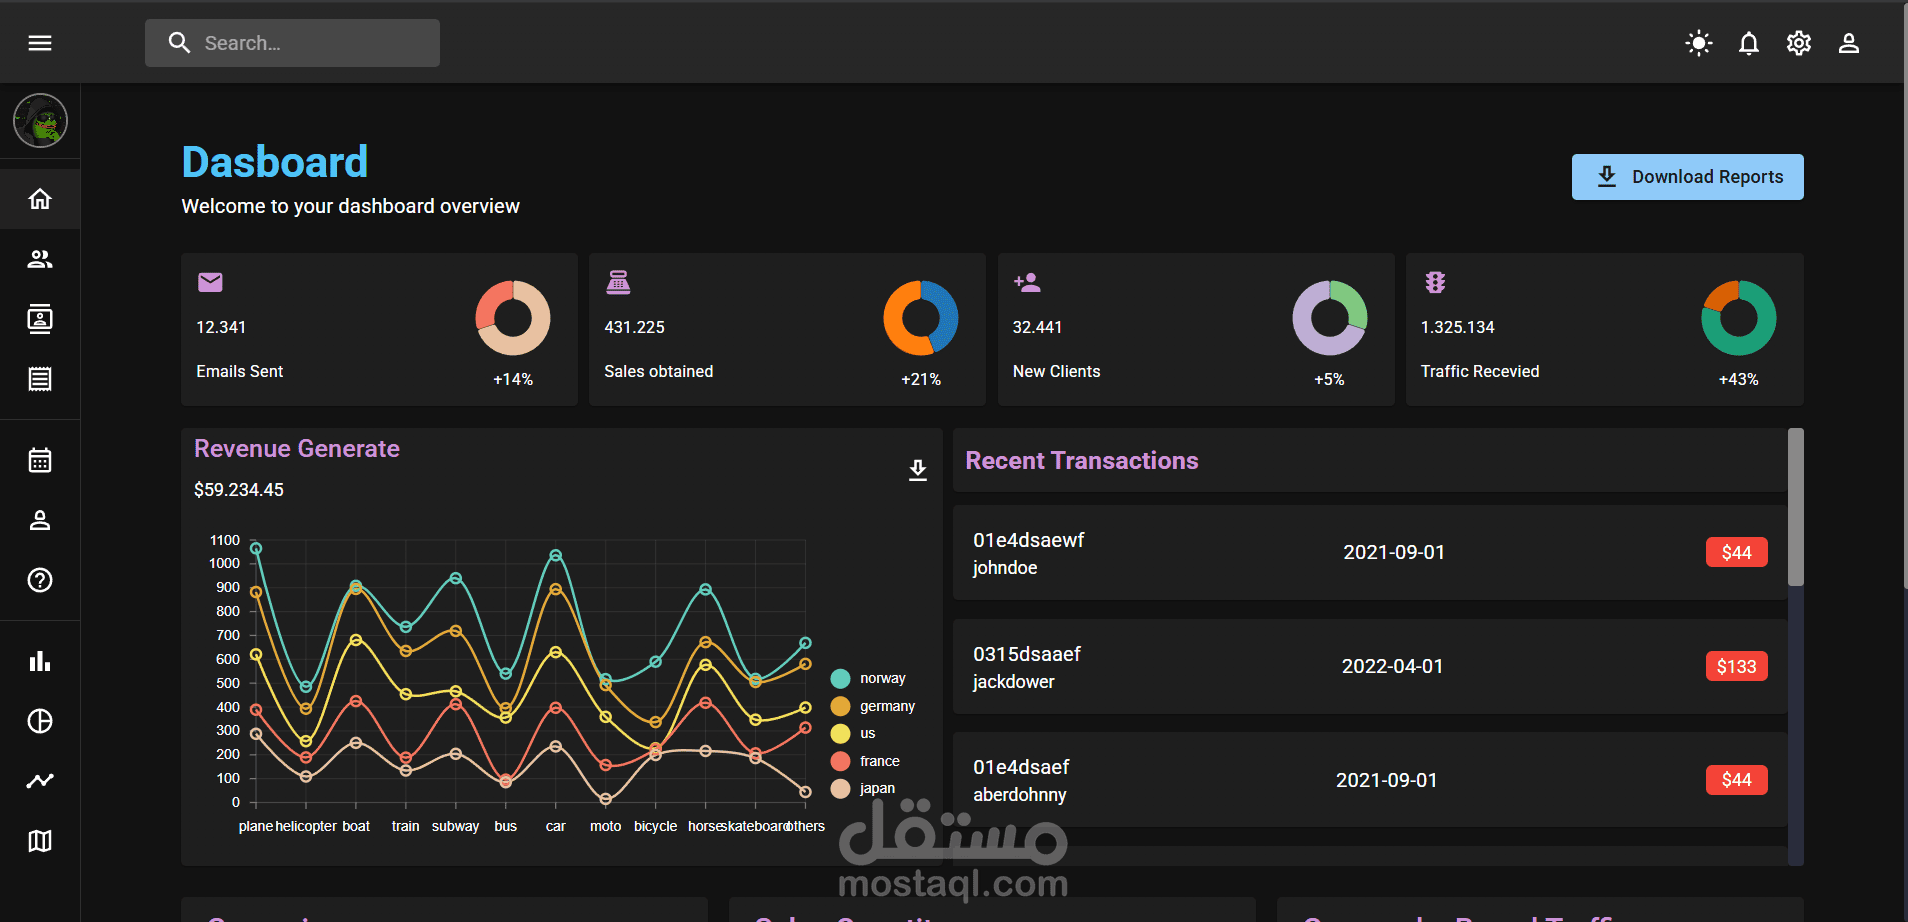The width and height of the screenshot is (1908, 922).
Task: Open the contacts card icon in sidebar
Action: (x=40, y=319)
